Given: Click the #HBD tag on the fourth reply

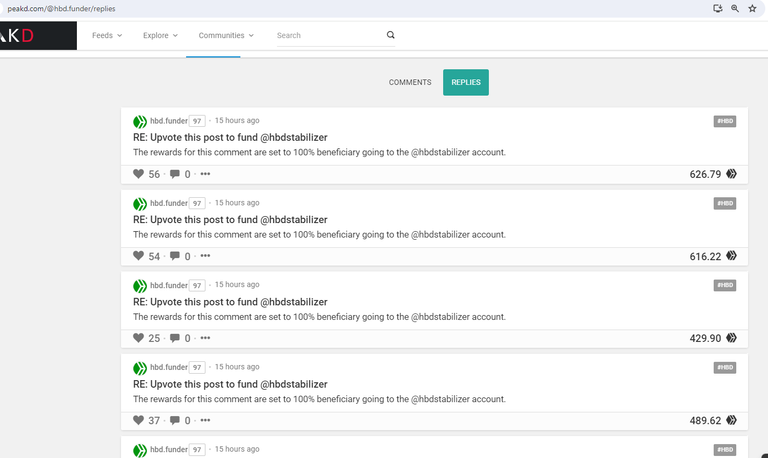Looking at the screenshot, I should coord(725,367).
